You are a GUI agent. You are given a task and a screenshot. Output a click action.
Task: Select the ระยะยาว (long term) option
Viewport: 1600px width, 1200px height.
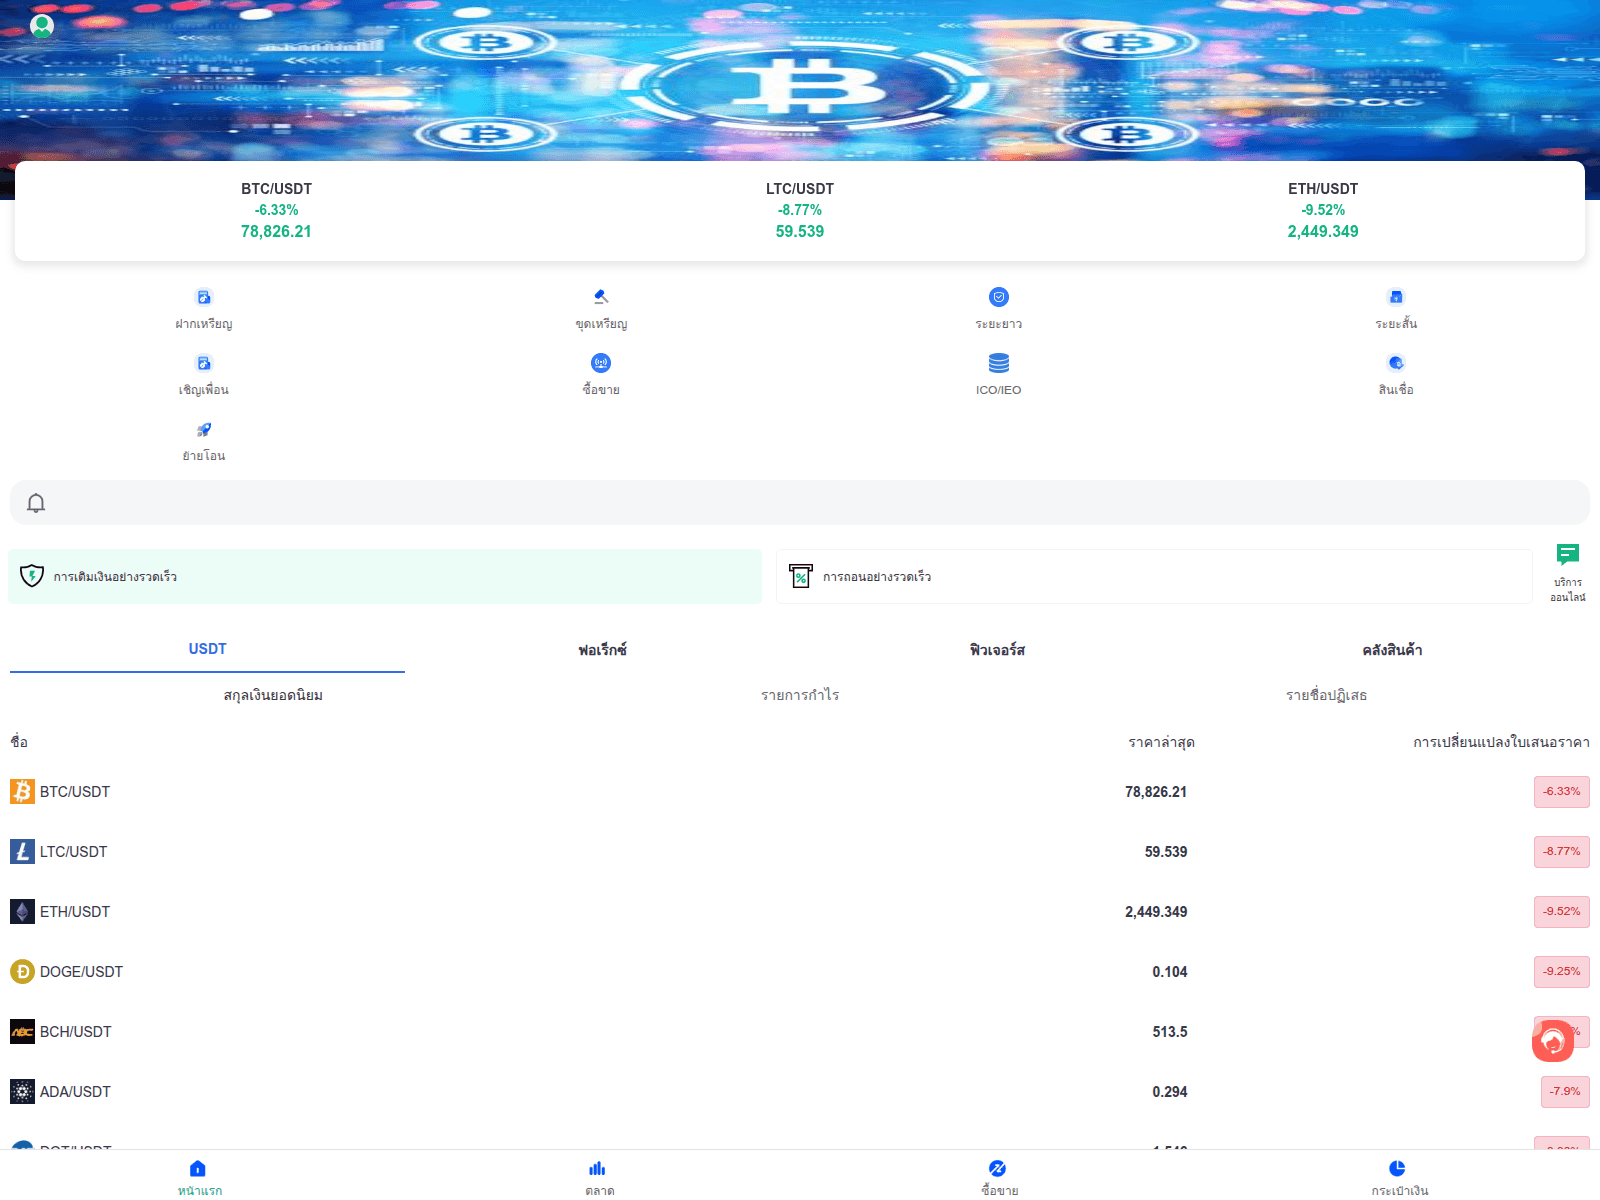coord(998,305)
